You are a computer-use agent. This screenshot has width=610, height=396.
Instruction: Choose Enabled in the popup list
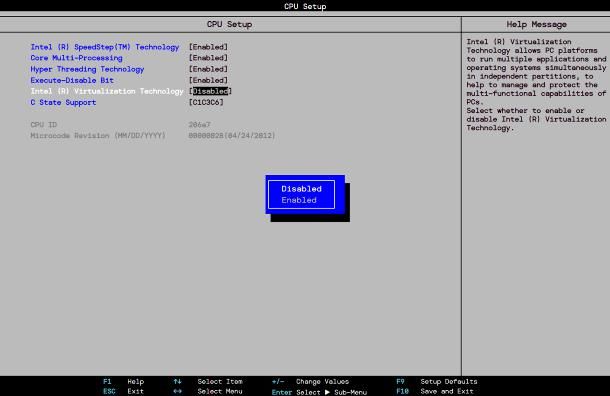[299, 200]
